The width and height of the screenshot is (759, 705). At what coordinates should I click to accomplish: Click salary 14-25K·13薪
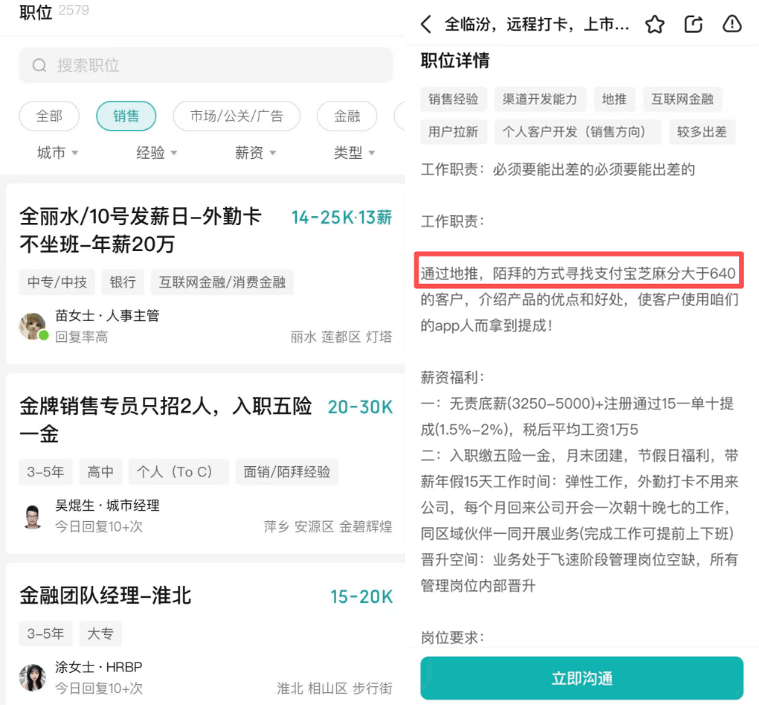click(342, 217)
